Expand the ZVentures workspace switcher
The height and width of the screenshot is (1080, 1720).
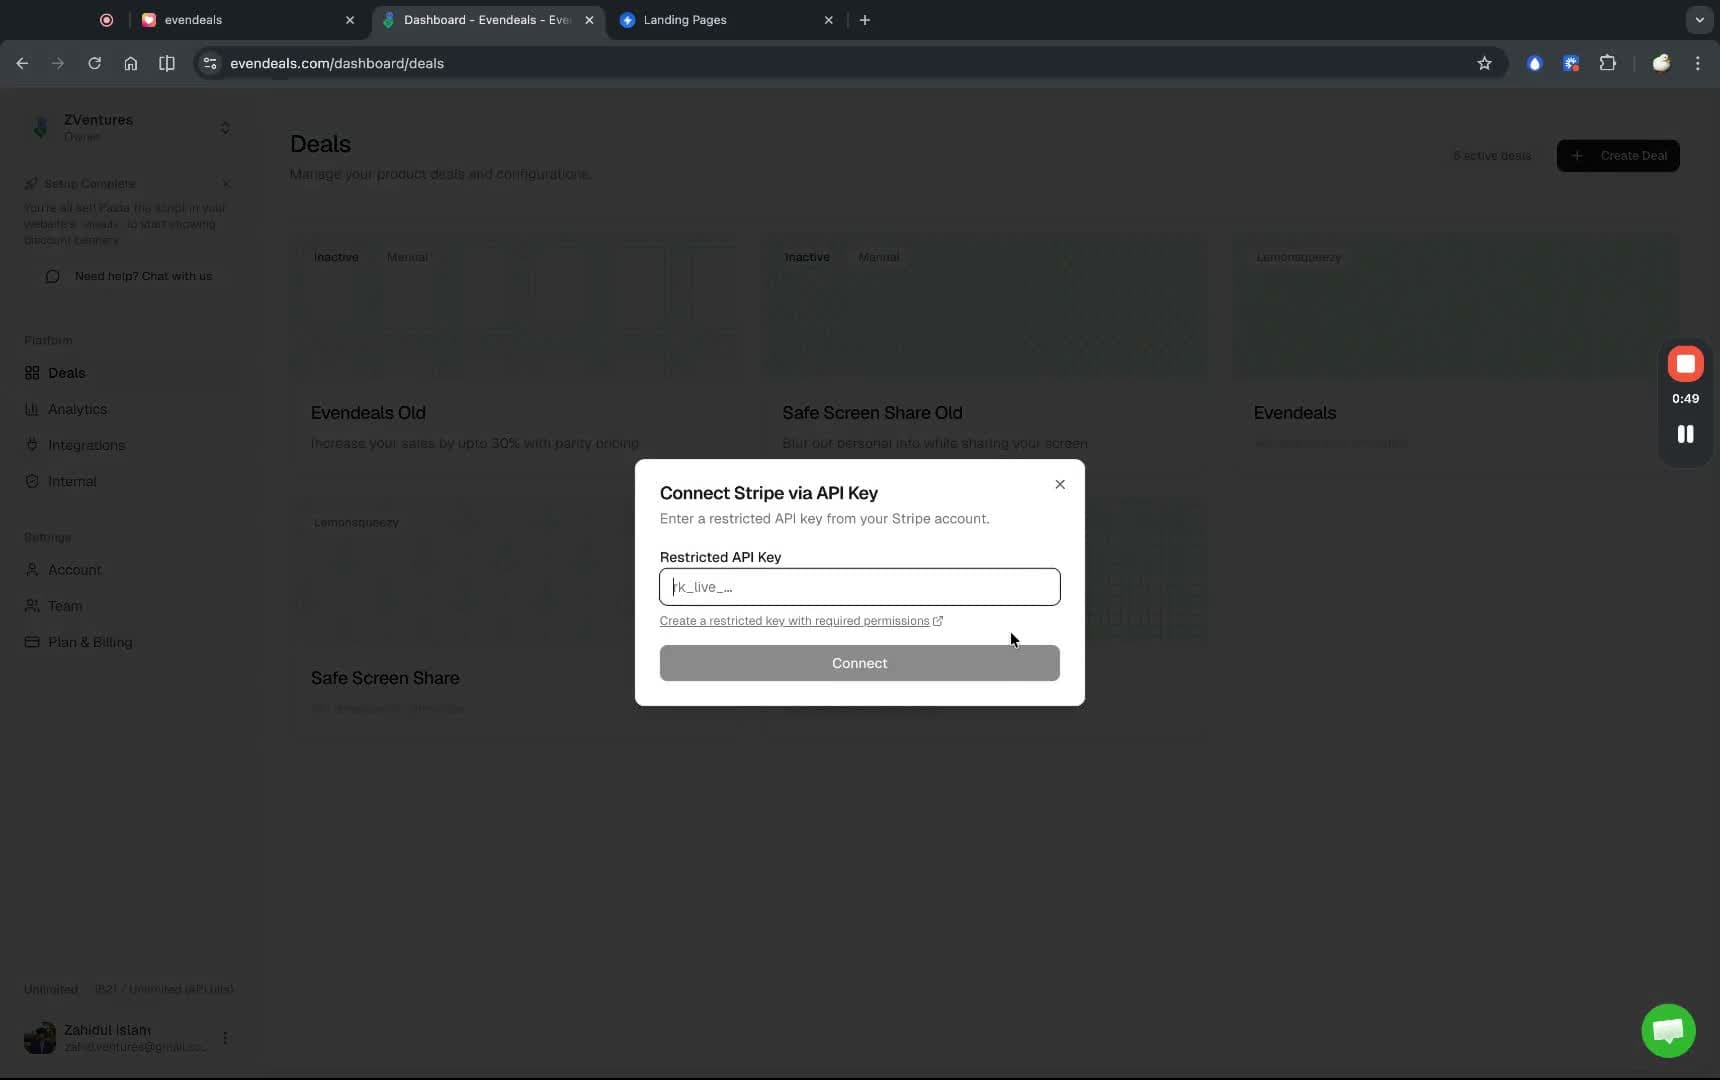(x=226, y=128)
